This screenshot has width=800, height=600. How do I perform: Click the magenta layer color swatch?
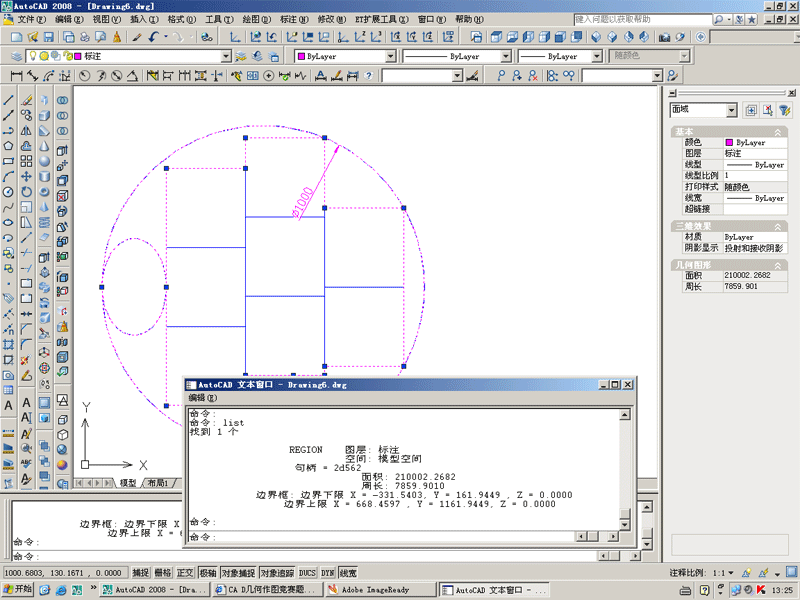click(x=78, y=56)
